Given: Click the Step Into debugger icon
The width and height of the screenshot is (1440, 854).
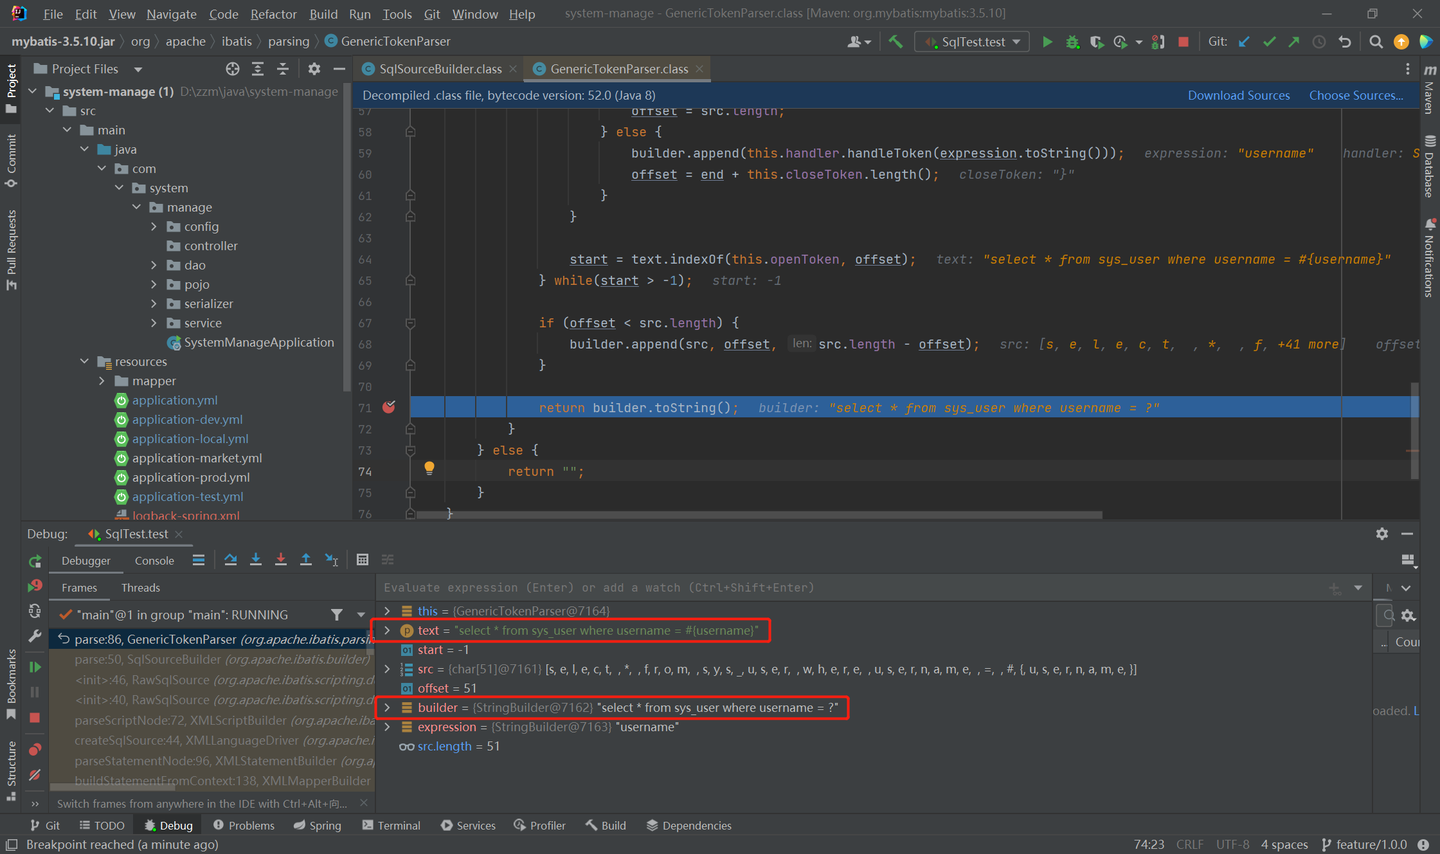Looking at the screenshot, I should (256, 560).
